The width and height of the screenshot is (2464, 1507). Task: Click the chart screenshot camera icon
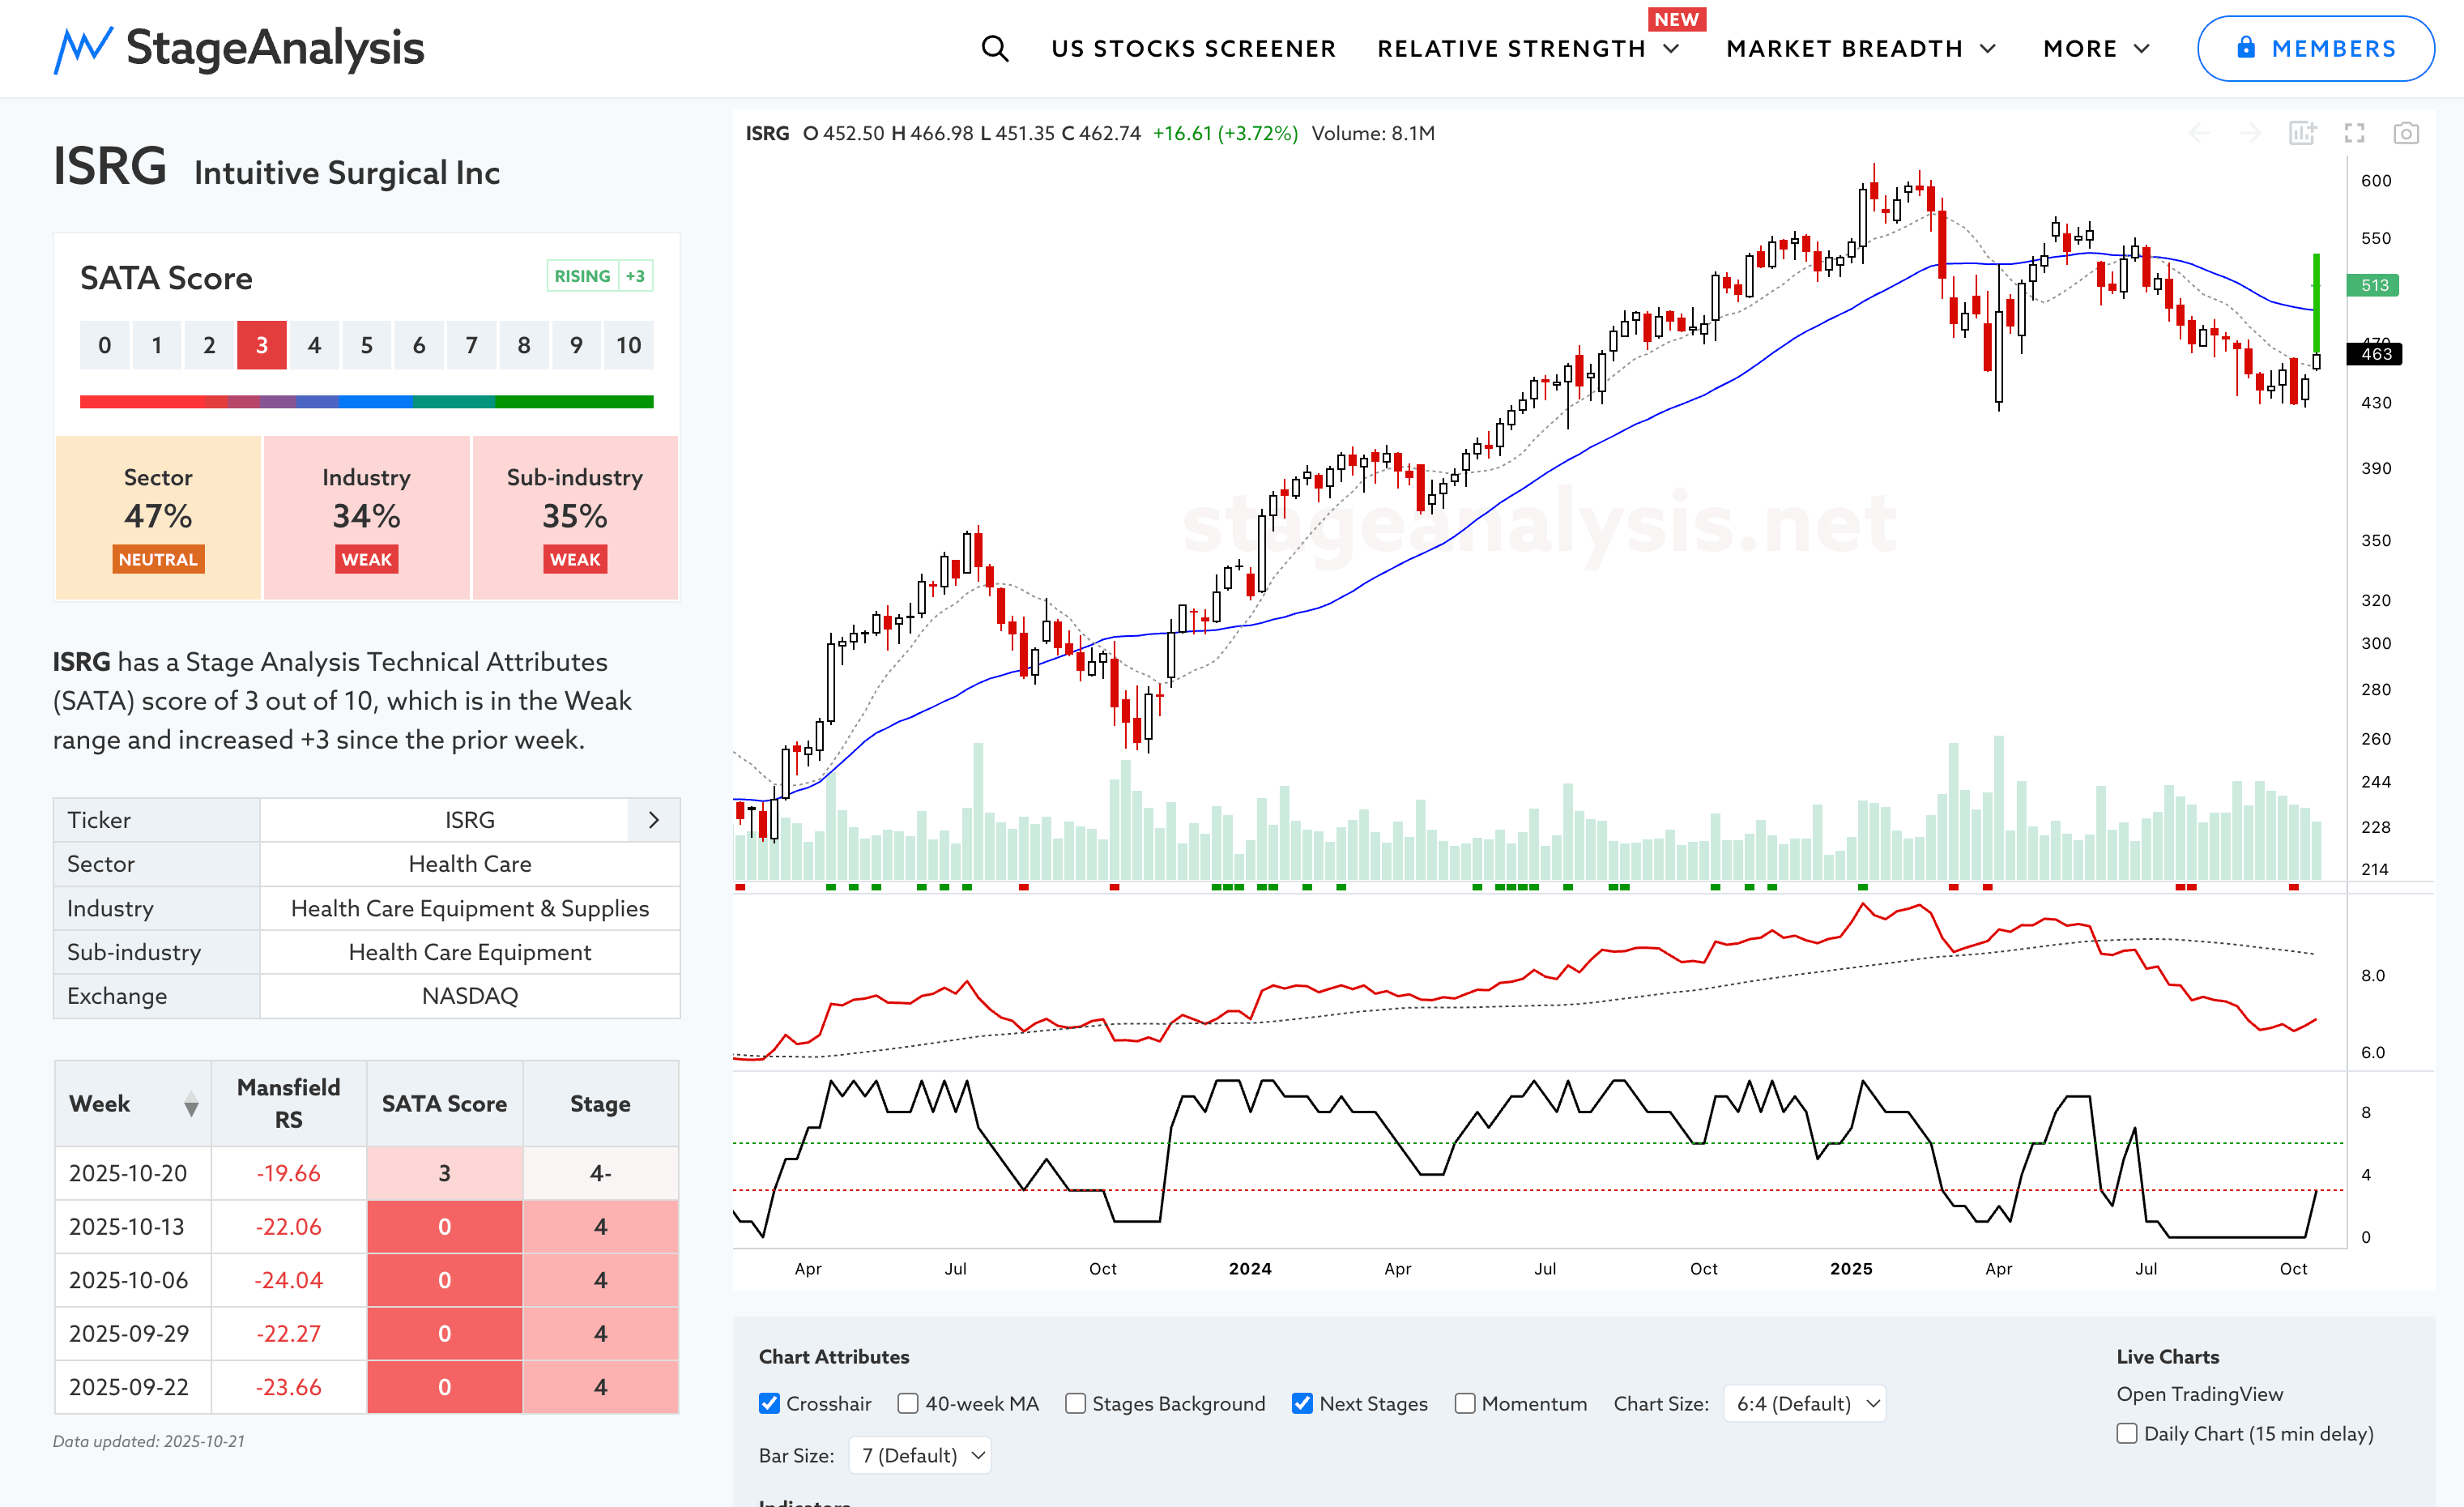(2406, 133)
